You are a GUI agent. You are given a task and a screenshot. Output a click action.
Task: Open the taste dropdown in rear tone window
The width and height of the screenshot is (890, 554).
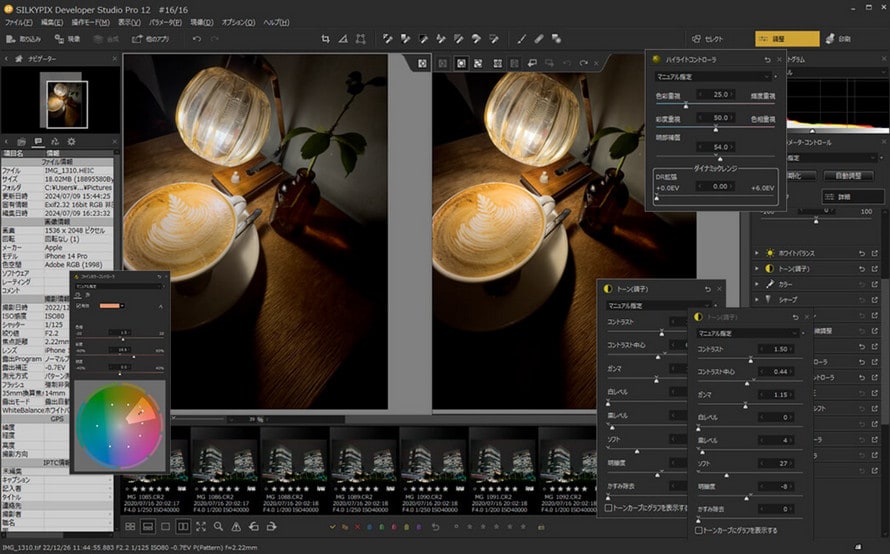[x=658, y=305]
